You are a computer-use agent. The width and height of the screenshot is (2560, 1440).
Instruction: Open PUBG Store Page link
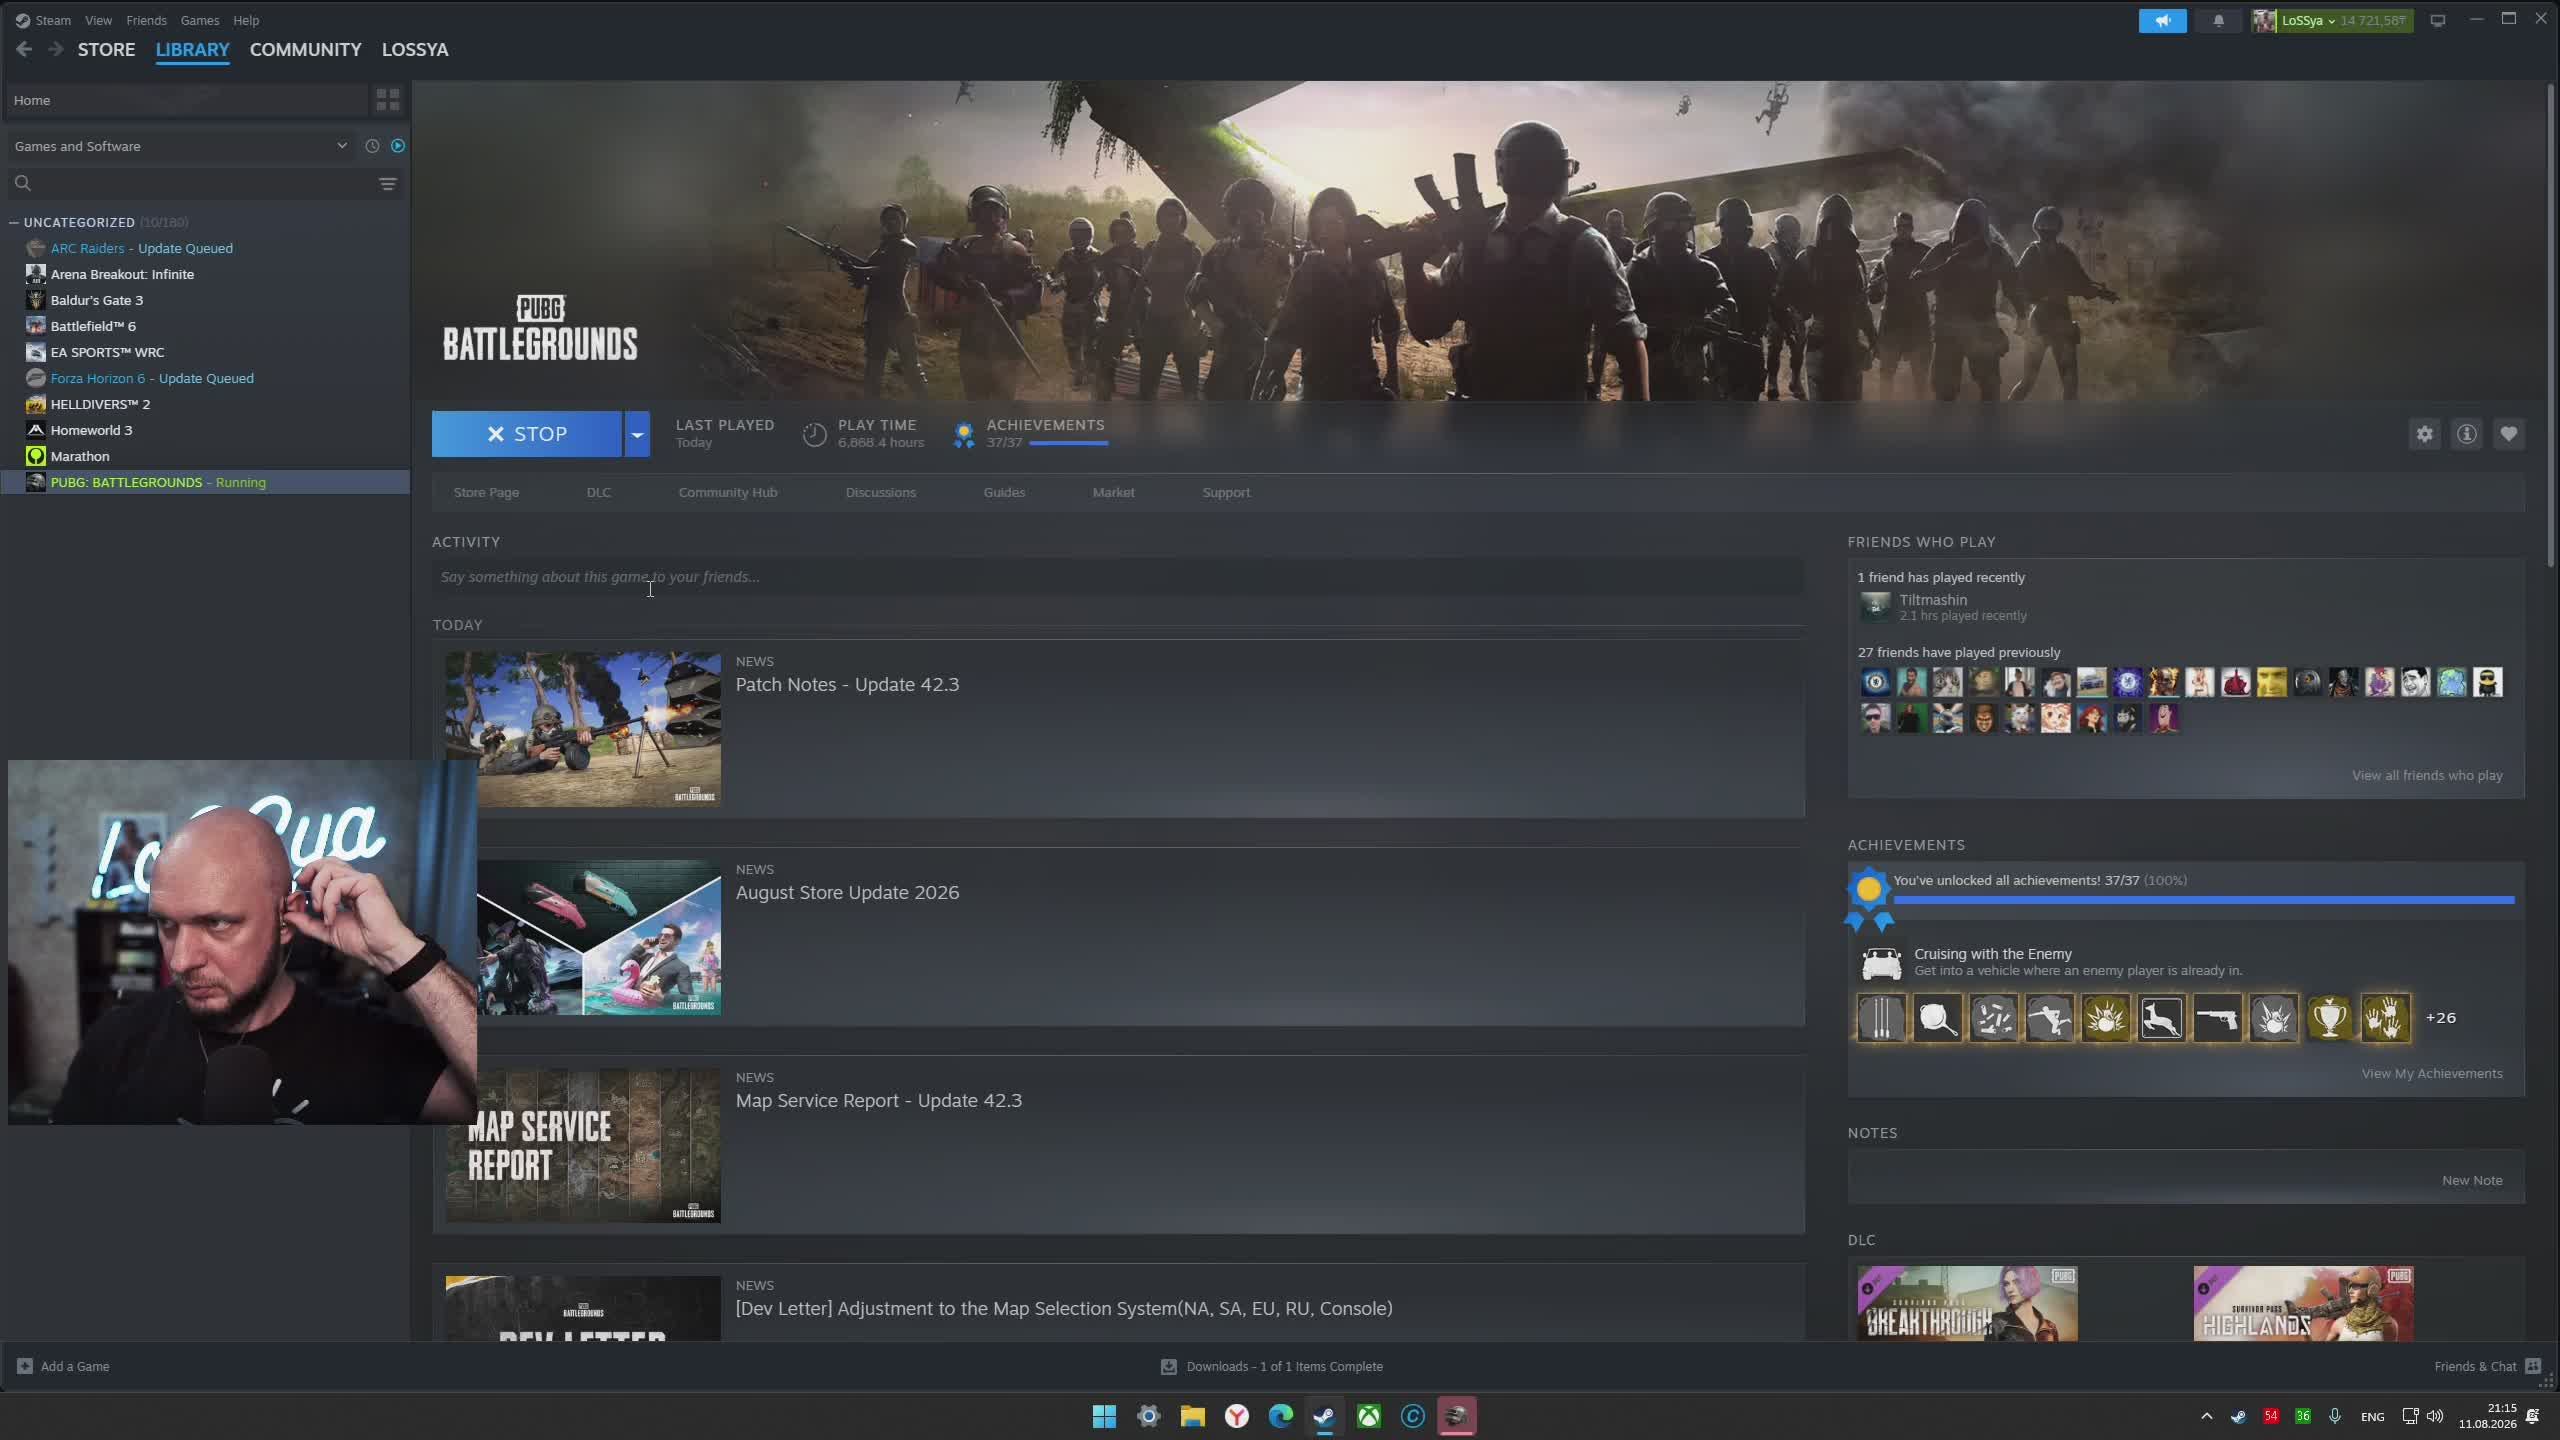coord(486,492)
